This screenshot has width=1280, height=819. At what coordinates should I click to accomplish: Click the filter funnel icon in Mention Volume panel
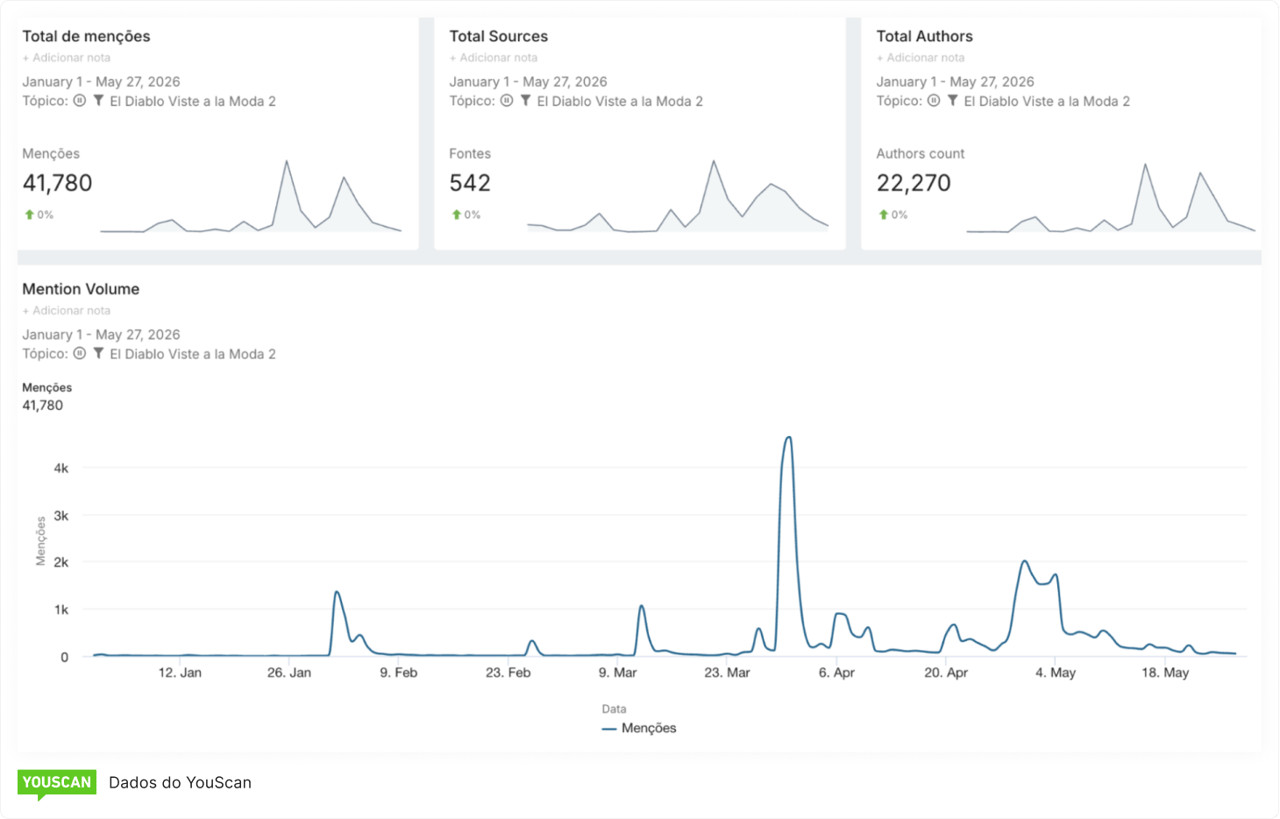coord(99,354)
